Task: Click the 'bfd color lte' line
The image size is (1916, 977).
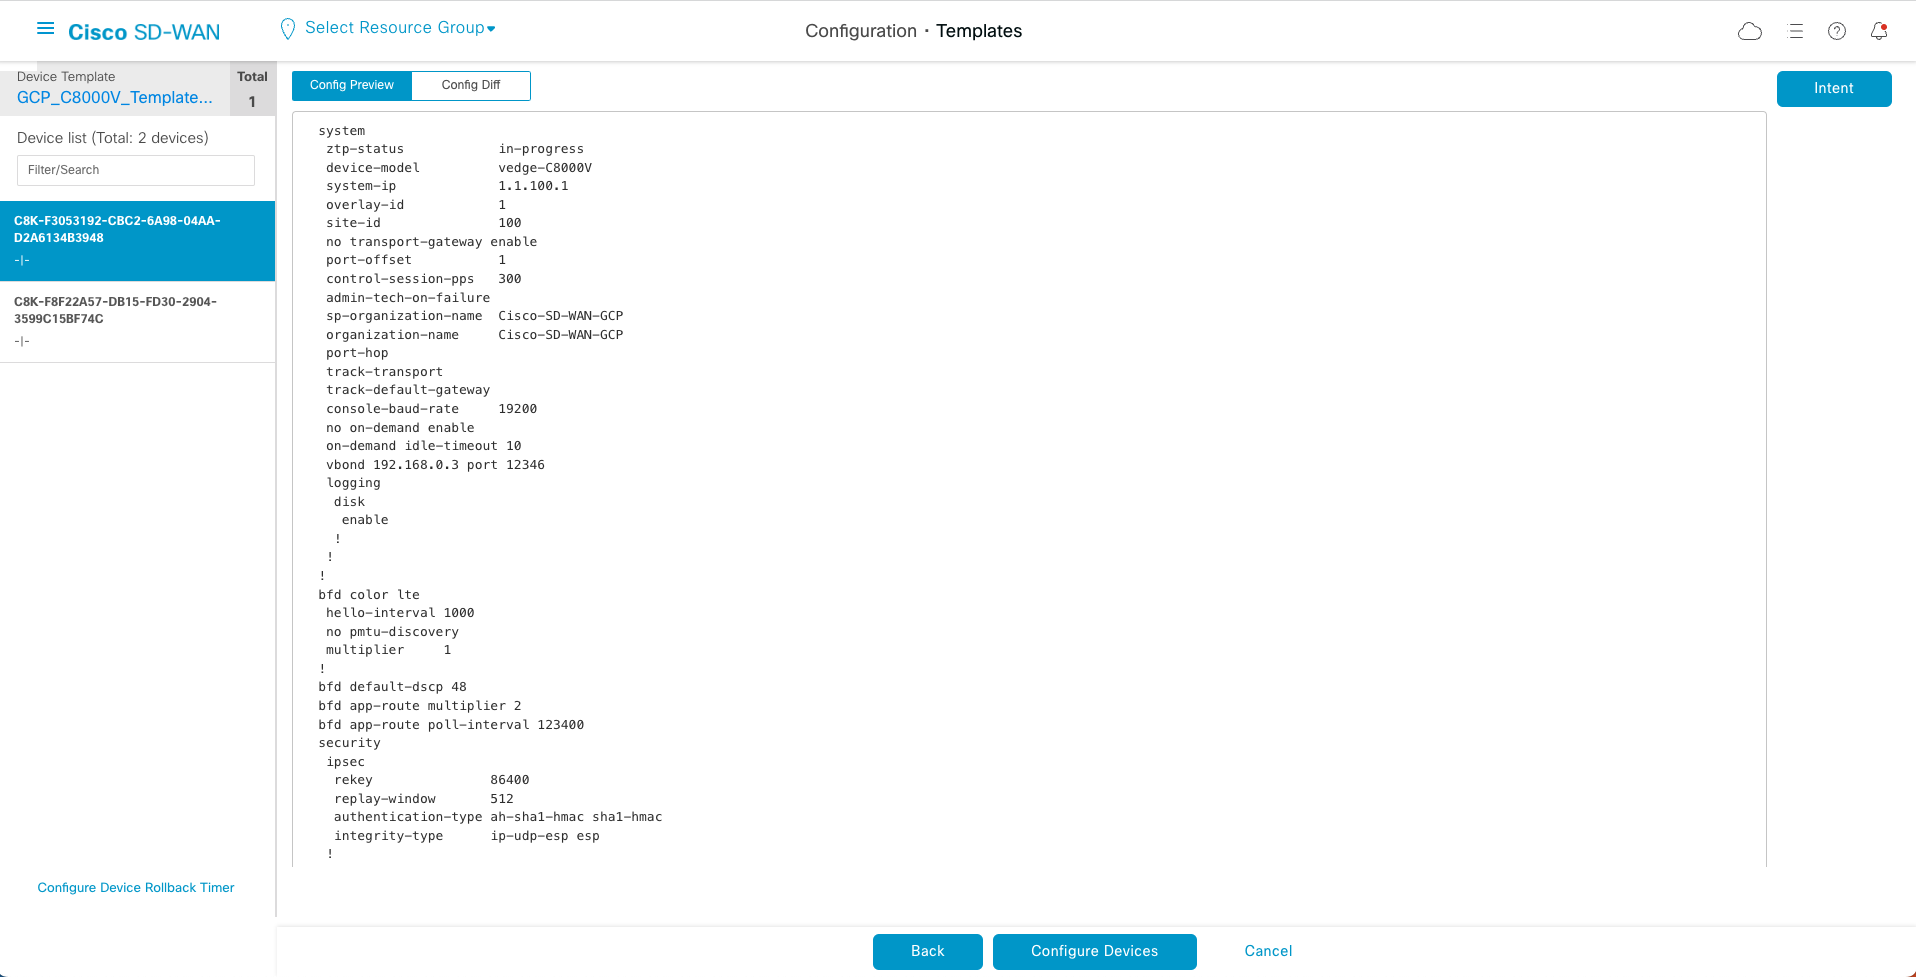Action: 369,595
